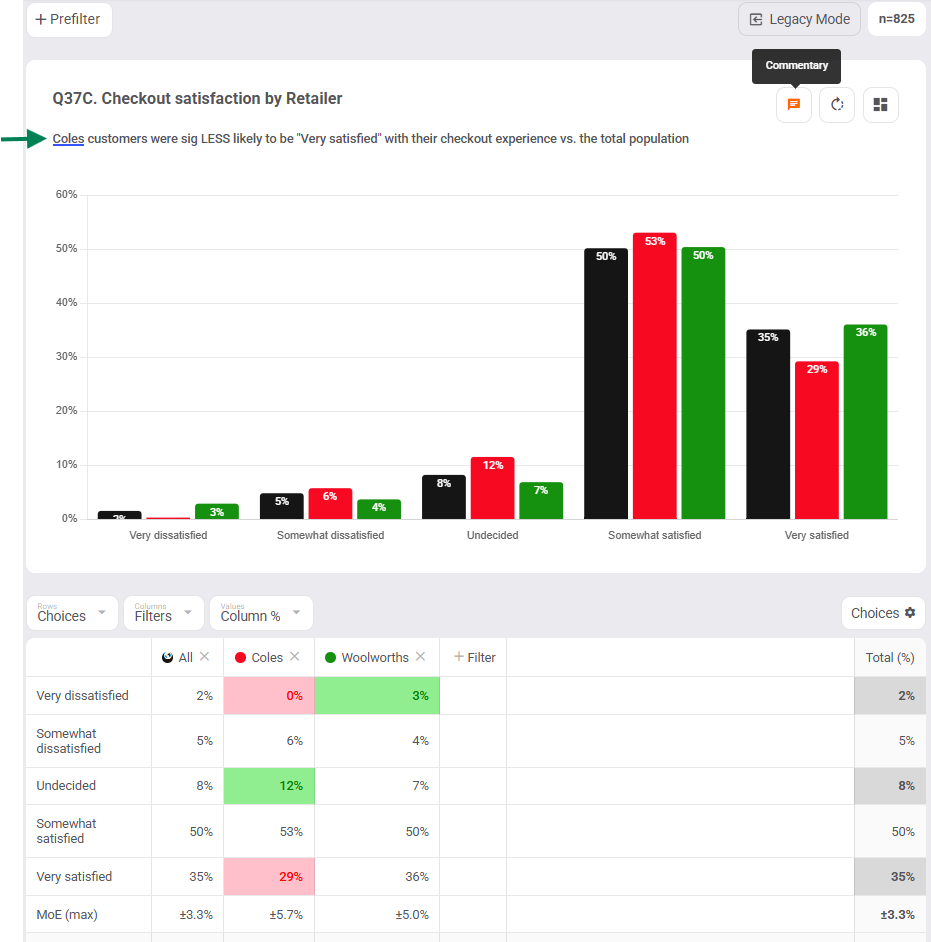Viewport: 931px width, 942px height.
Task: Open the dashboard layout grid icon
Action: point(881,105)
